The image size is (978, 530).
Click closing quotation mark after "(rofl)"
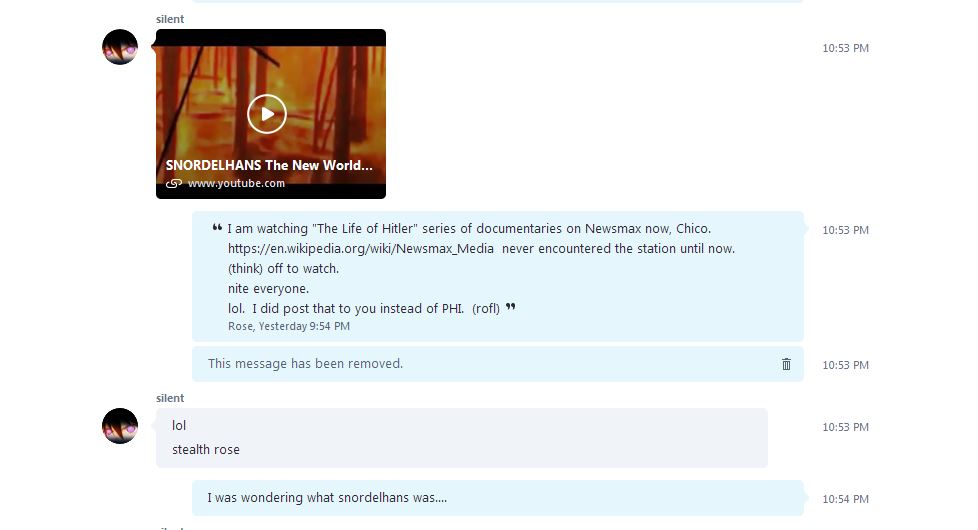click(x=511, y=307)
